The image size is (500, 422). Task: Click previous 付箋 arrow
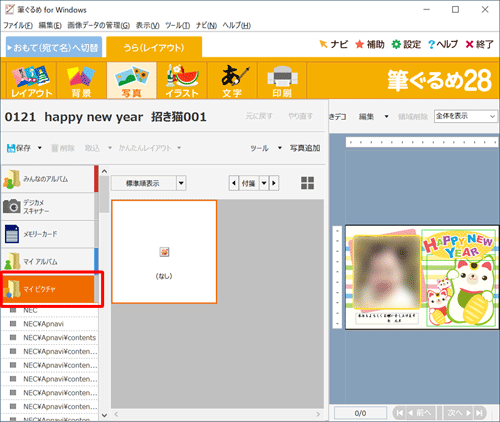(234, 183)
